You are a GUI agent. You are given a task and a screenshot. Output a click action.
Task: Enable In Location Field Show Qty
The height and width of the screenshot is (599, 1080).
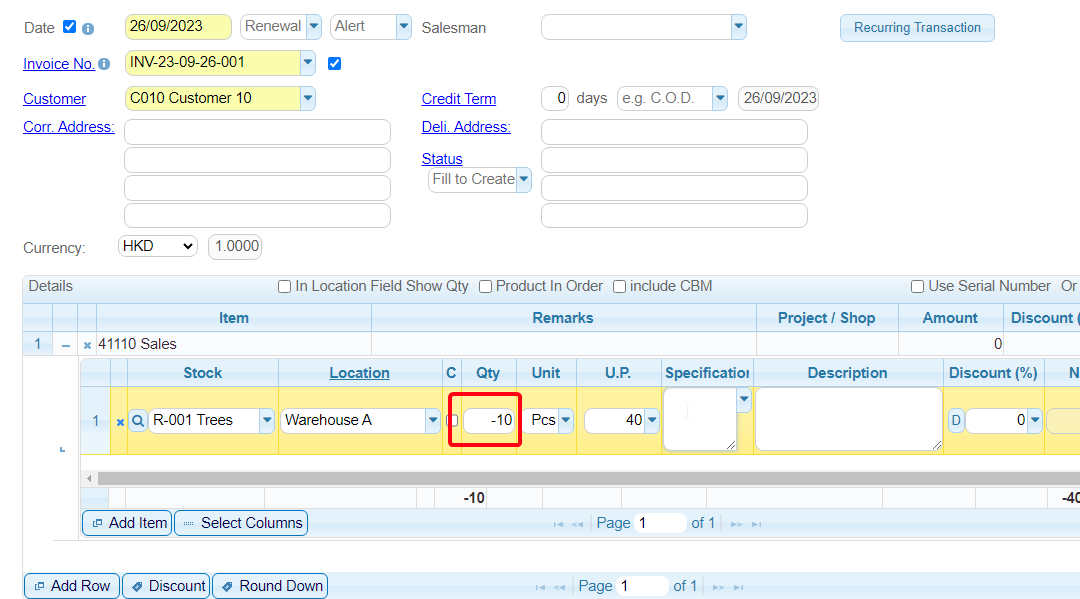[284, 287]
